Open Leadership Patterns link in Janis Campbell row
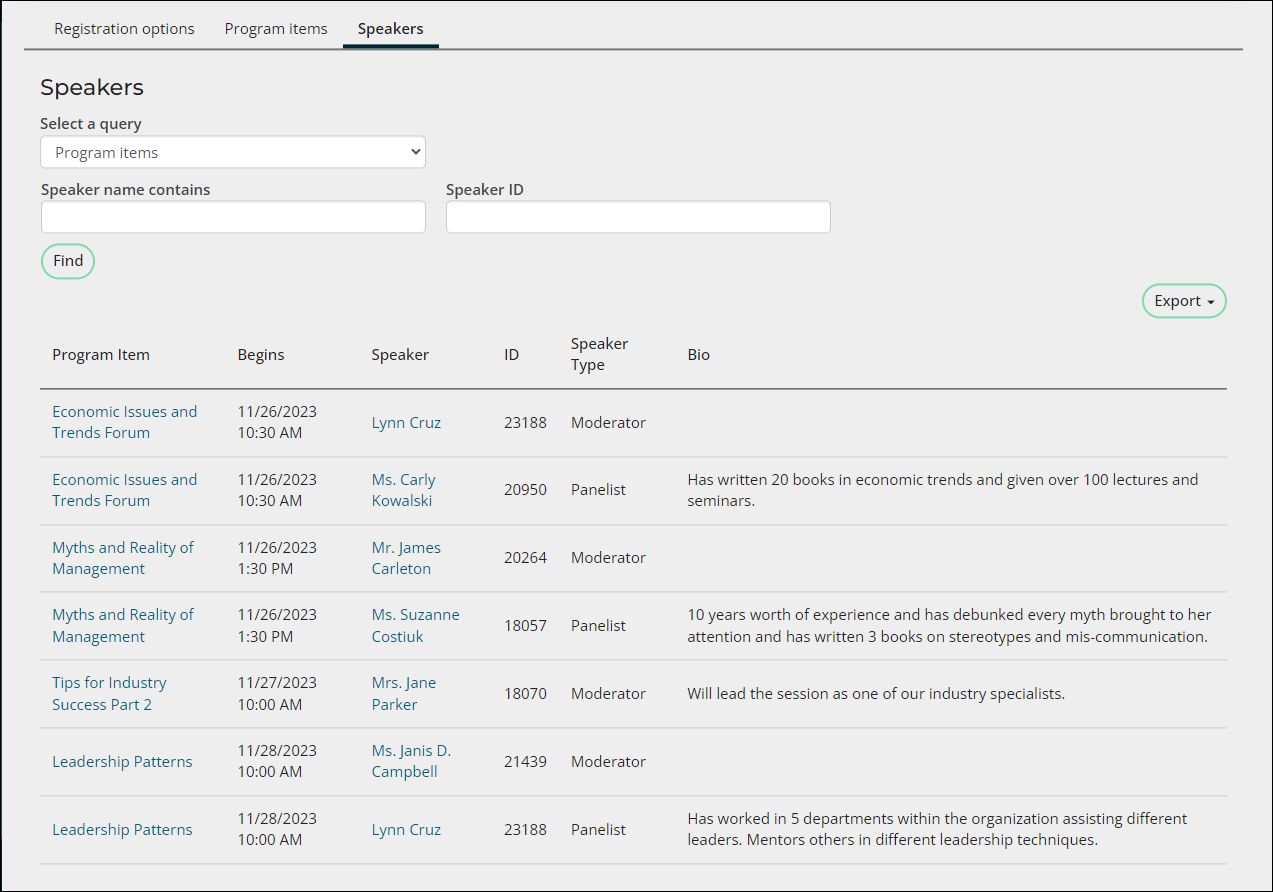 pos(122,761)
